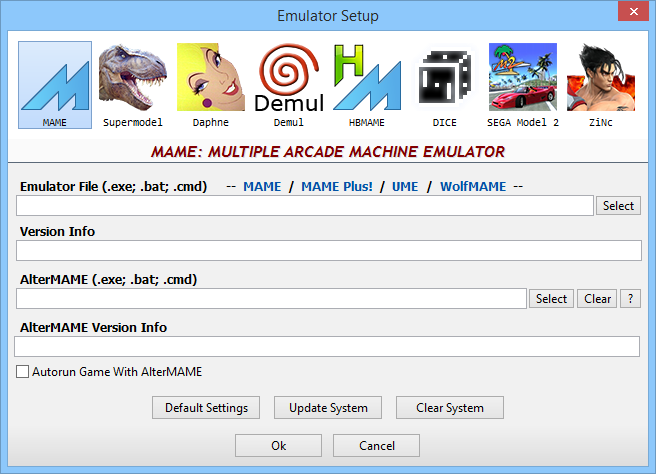Cancel the Emulator Setup dialog
The image size is (656, 474).
pos(377,446)
